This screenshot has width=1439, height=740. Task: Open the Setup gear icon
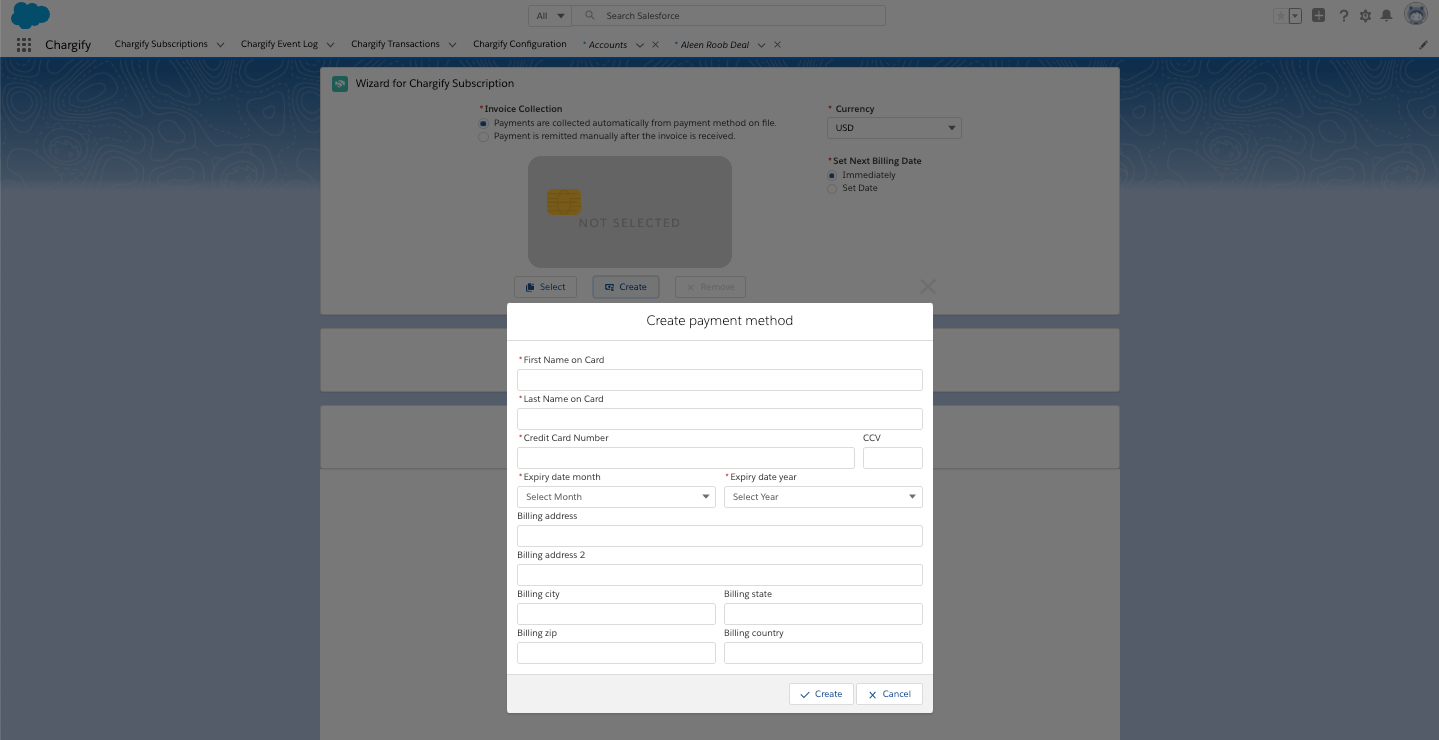coord(1365,16)
